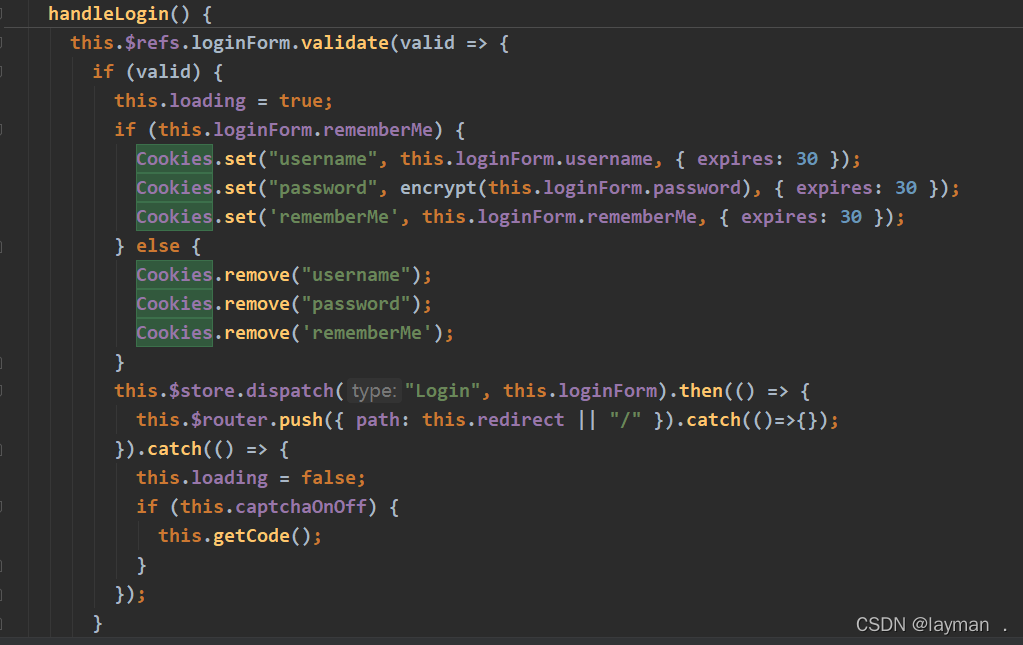Click the $refs token
The image size is (1023, 645).
pyautogui.click(x=152, y=43)
